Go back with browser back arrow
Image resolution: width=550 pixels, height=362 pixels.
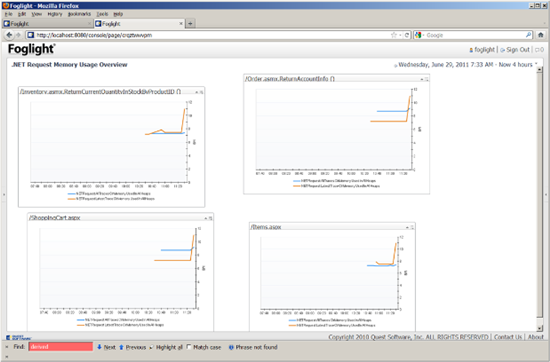pos(9,35)
